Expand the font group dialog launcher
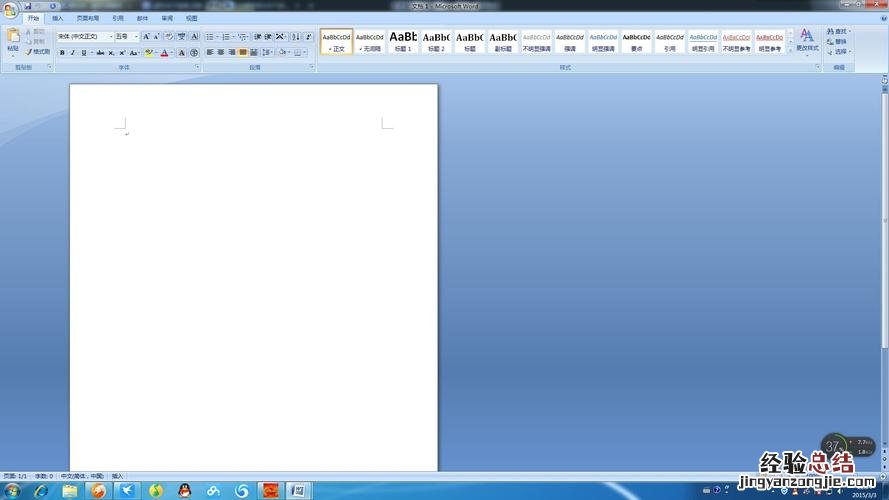This screenshot has height=500, width=889. pyautogui.click(x=195, y=68)
